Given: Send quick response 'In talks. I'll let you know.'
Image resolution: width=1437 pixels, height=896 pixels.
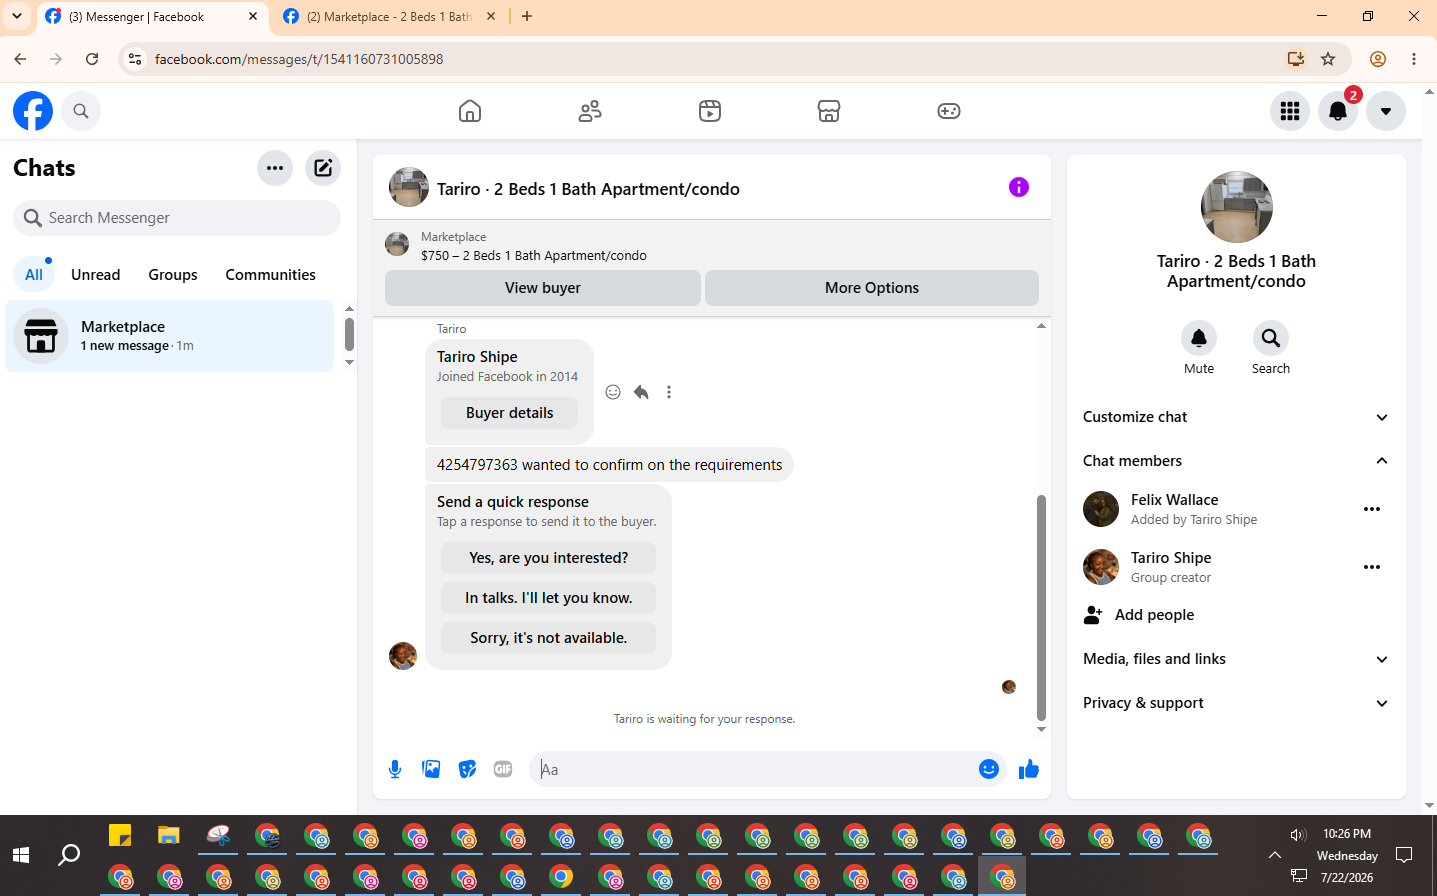Looking at the screenshot, I should tap(549, 598).
